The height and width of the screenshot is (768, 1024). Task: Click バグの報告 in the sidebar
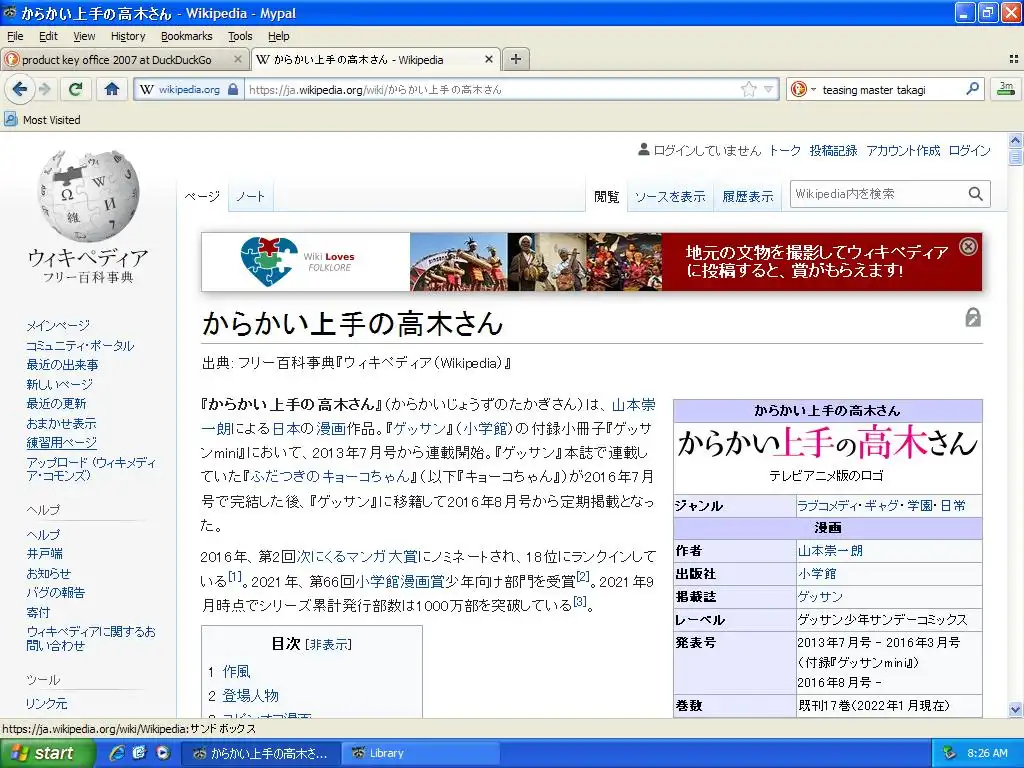(56, 592)
